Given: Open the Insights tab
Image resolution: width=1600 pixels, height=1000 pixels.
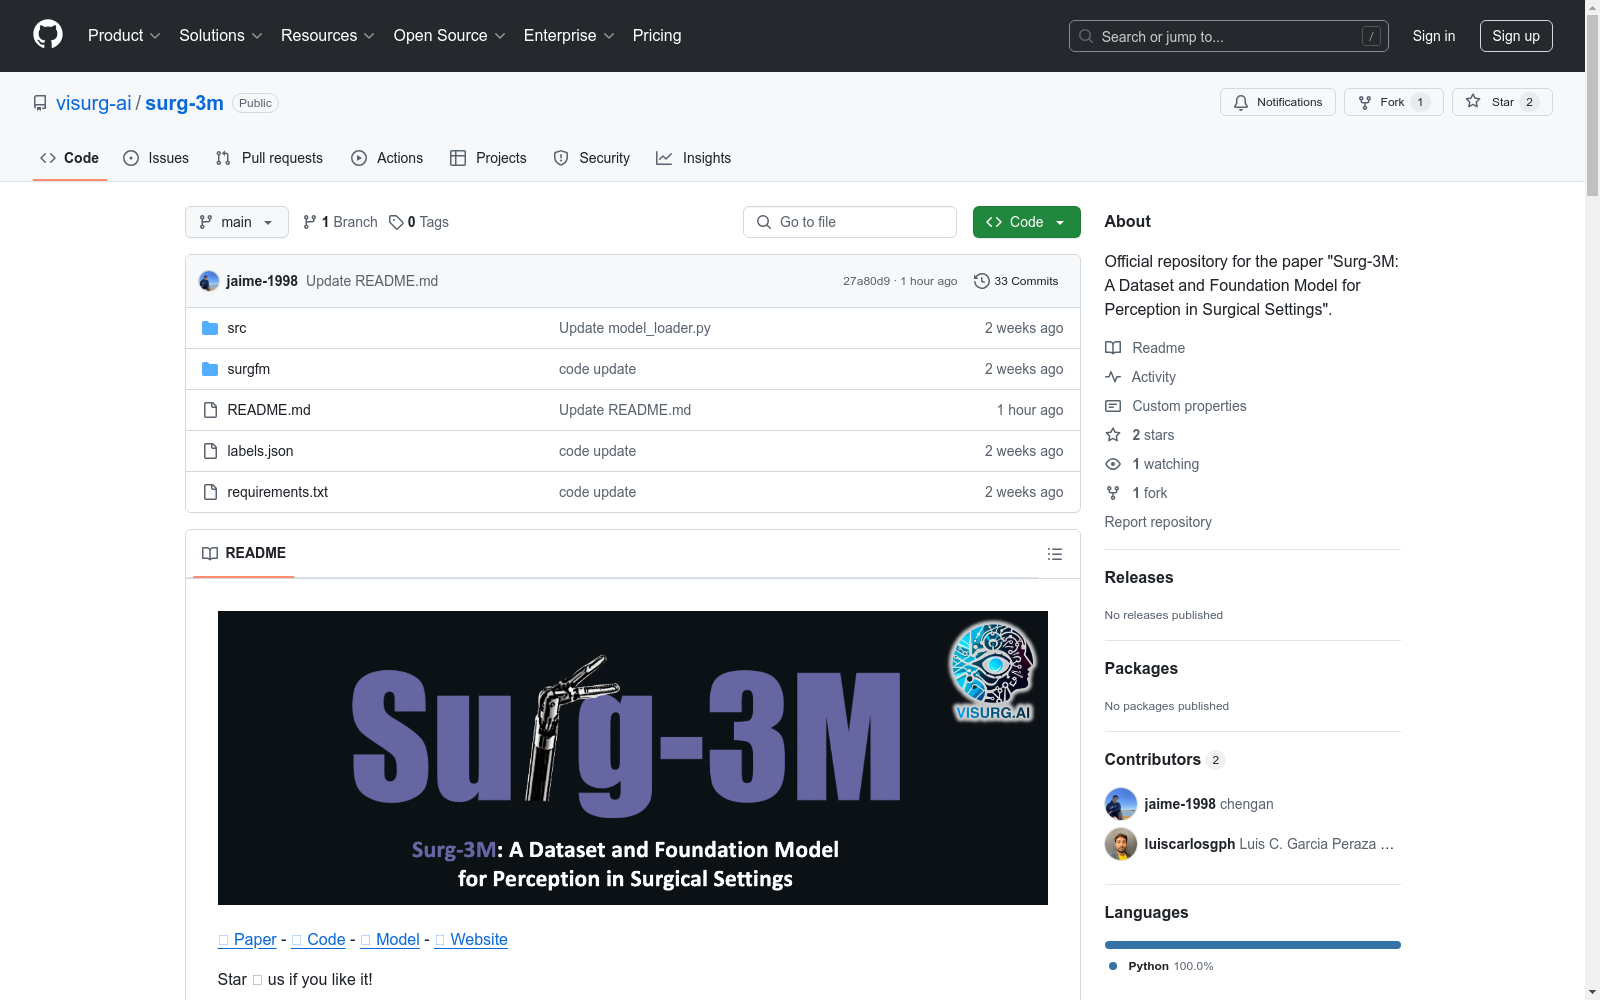Looking at the screenshot, I should [694, 158].
